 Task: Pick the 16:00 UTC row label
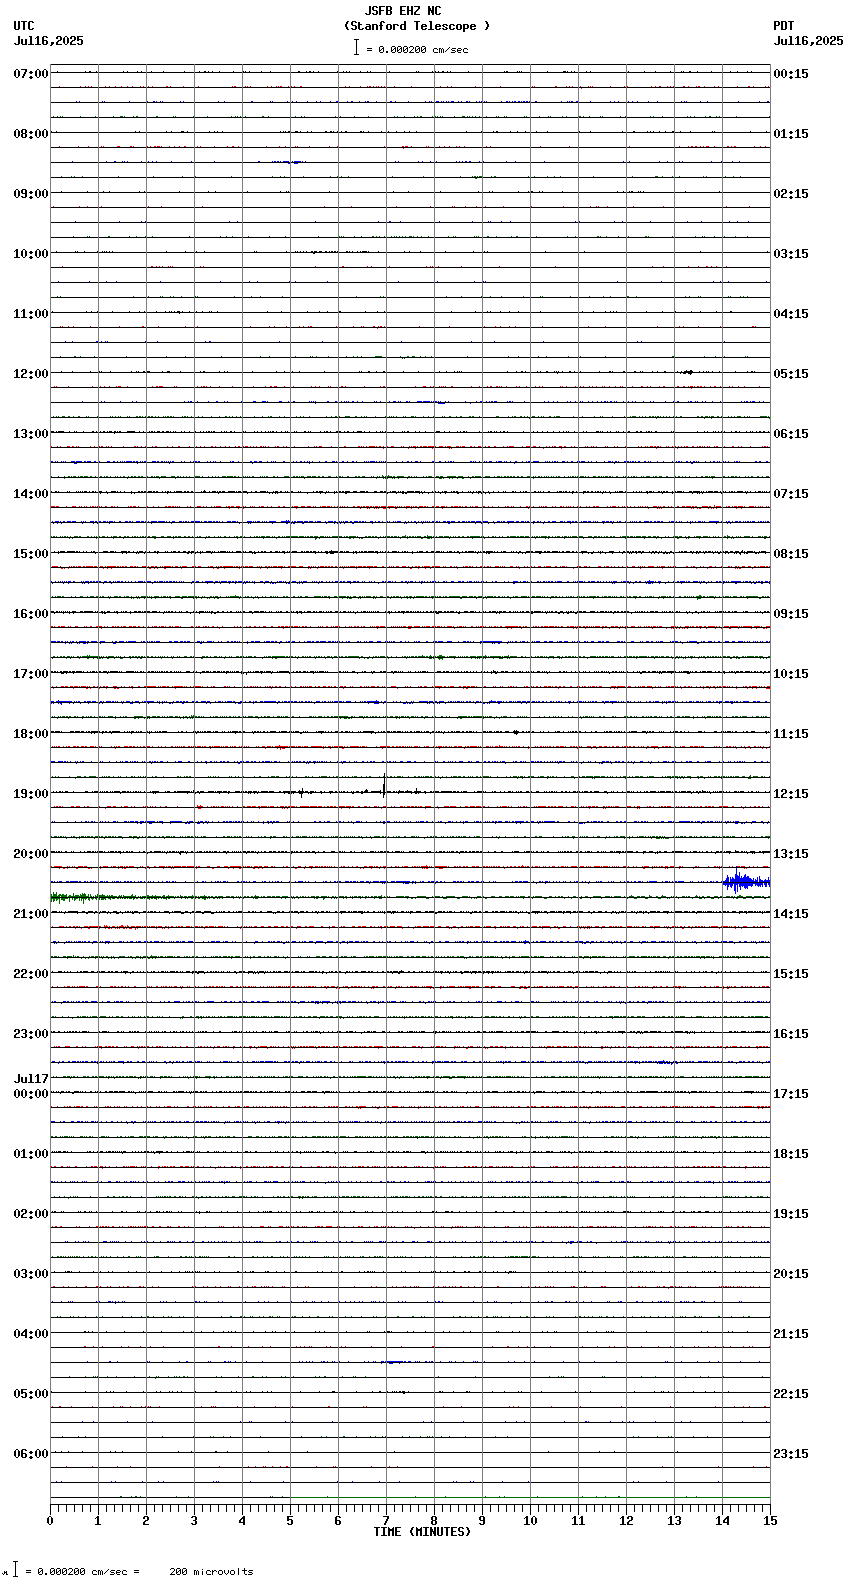31,614
